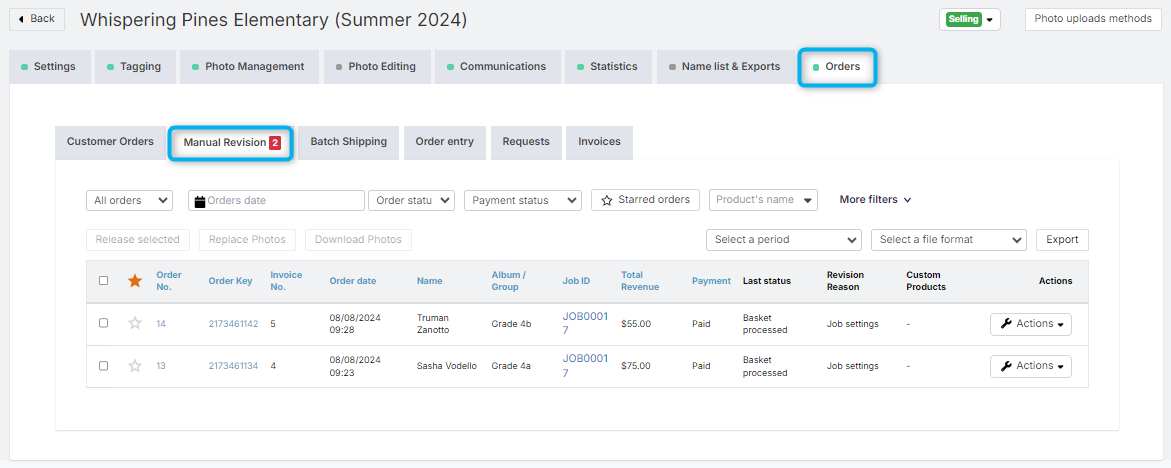Open the Select a file format dropdown
Screen dimensions: 1171x468
949,240
